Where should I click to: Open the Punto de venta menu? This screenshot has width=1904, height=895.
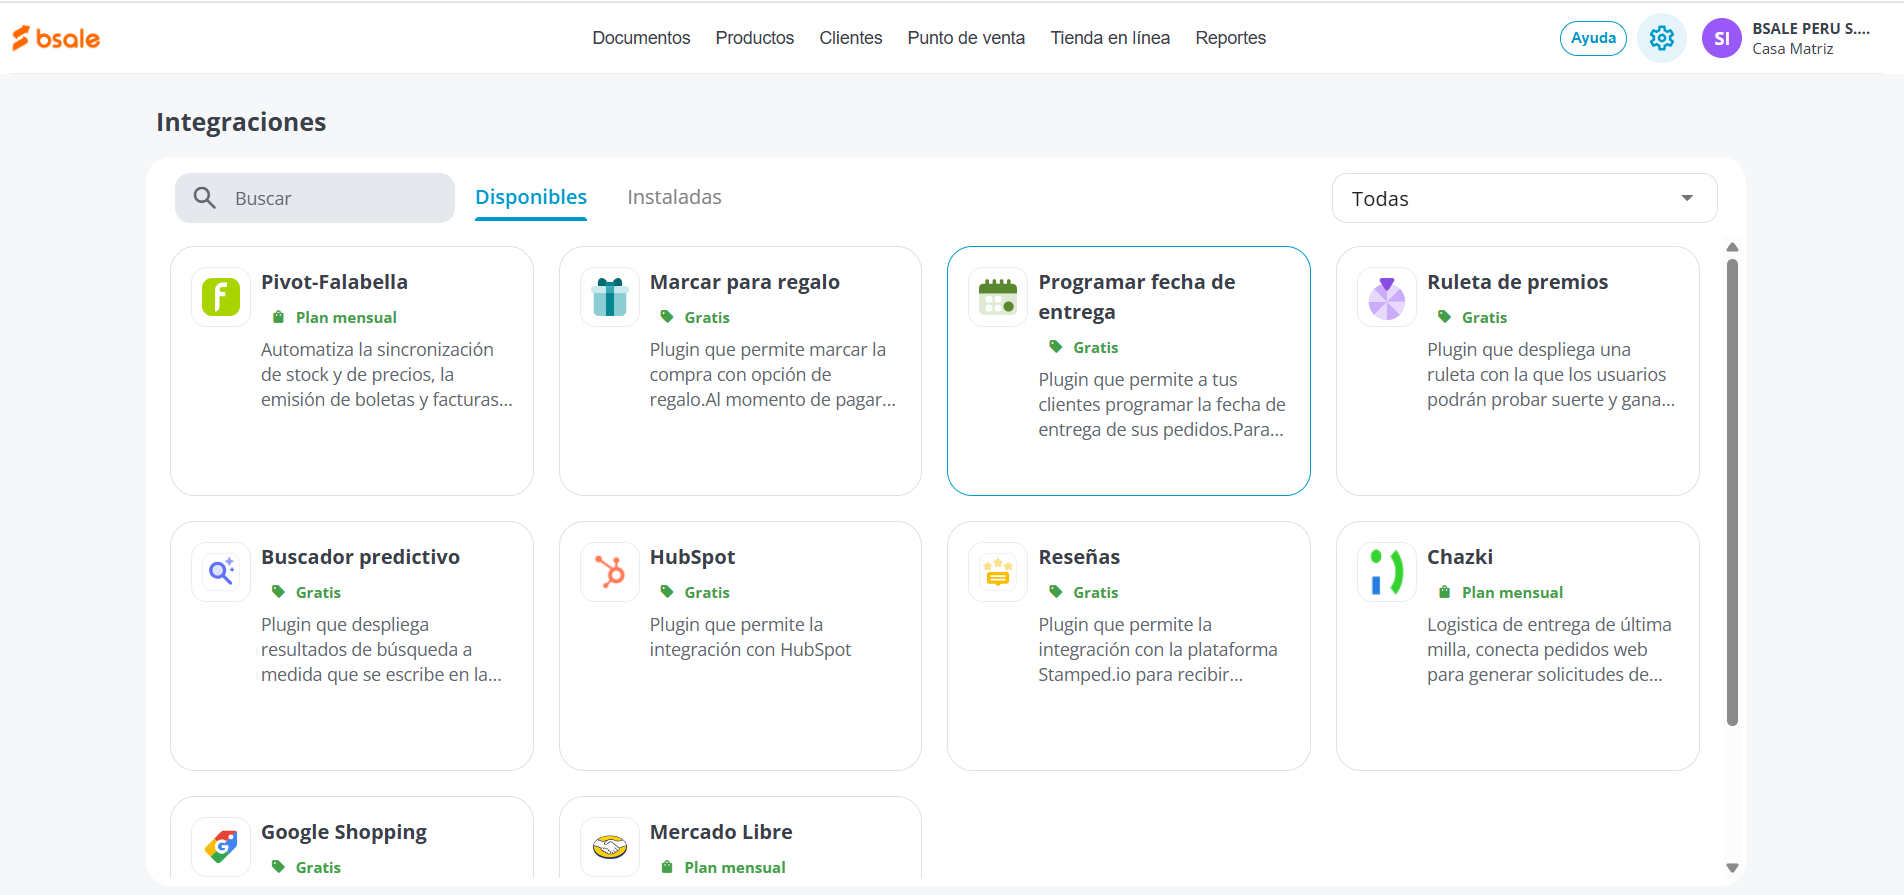point(966,38)
